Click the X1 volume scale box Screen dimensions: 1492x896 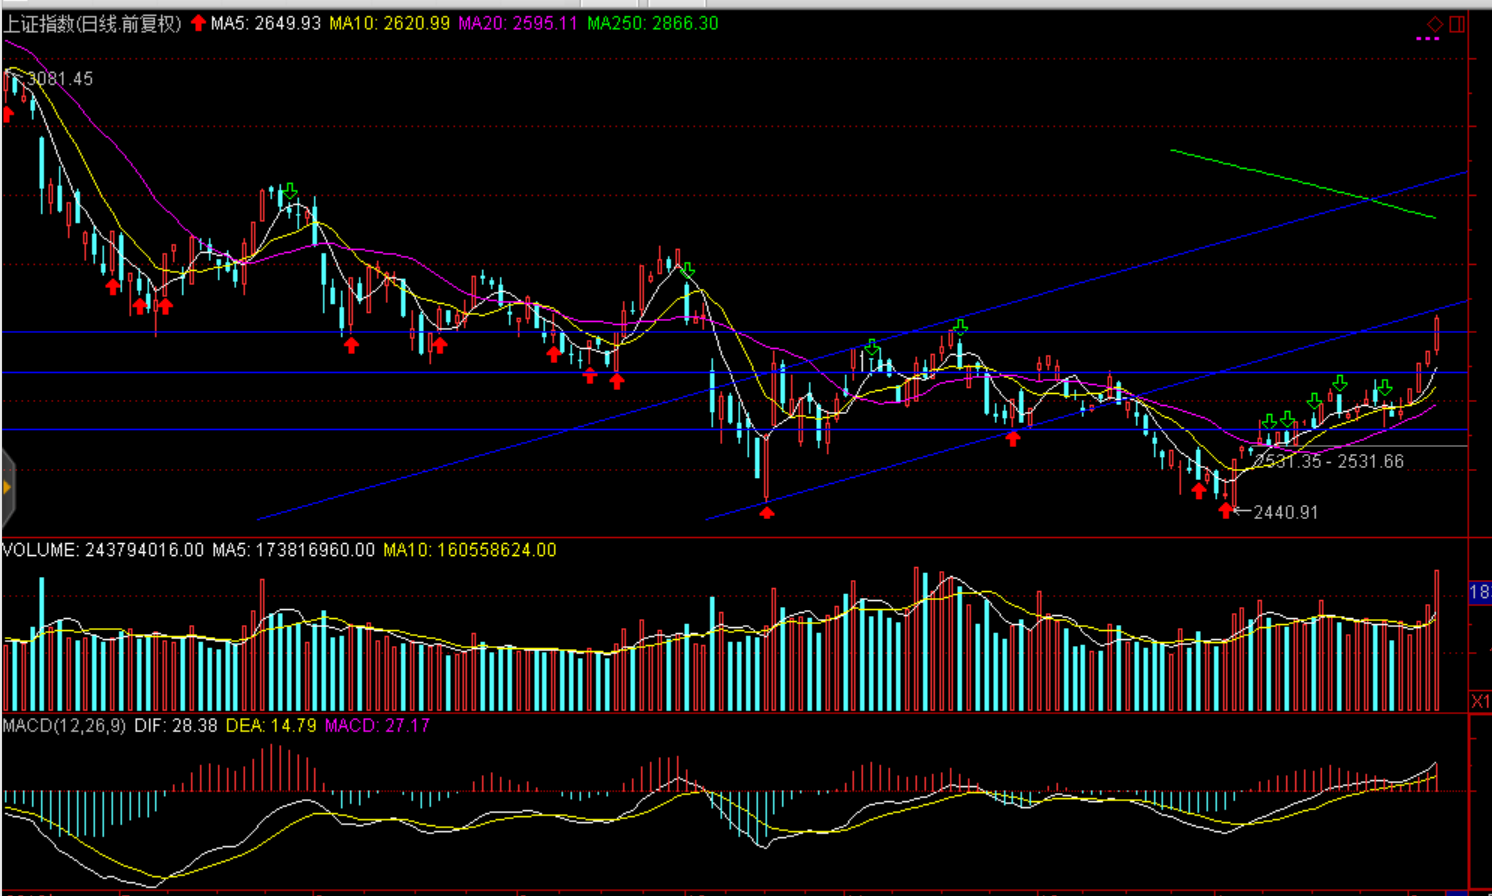[1480, 701]
